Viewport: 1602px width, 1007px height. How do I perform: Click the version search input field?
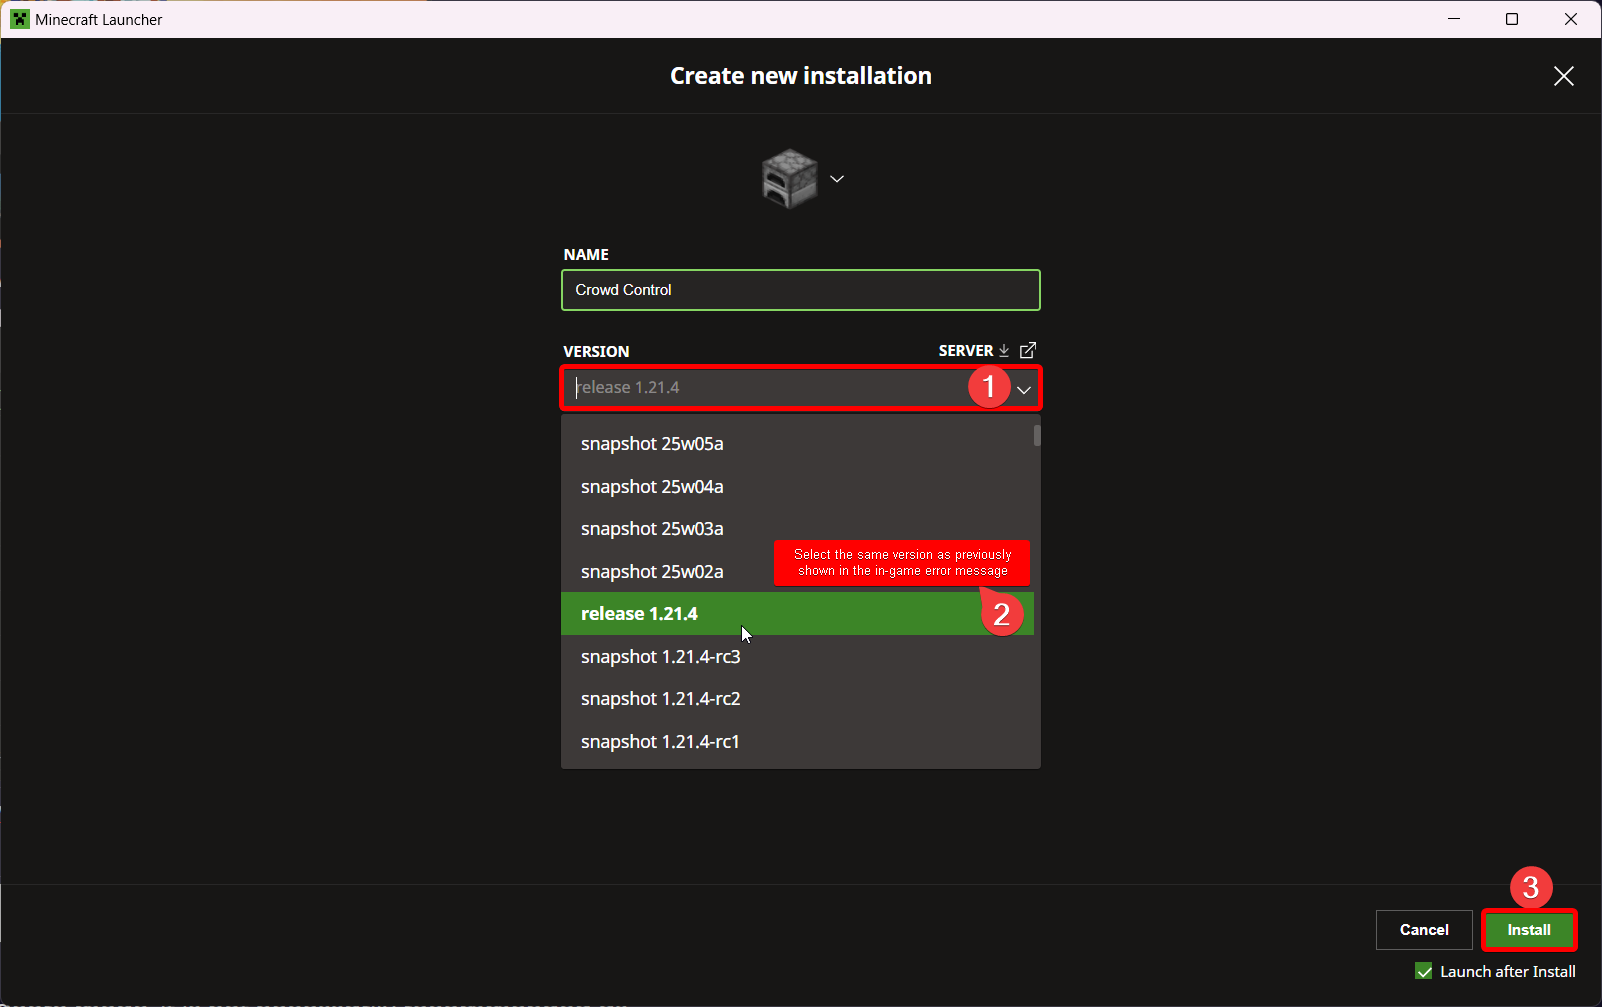[x=760, y=388]
